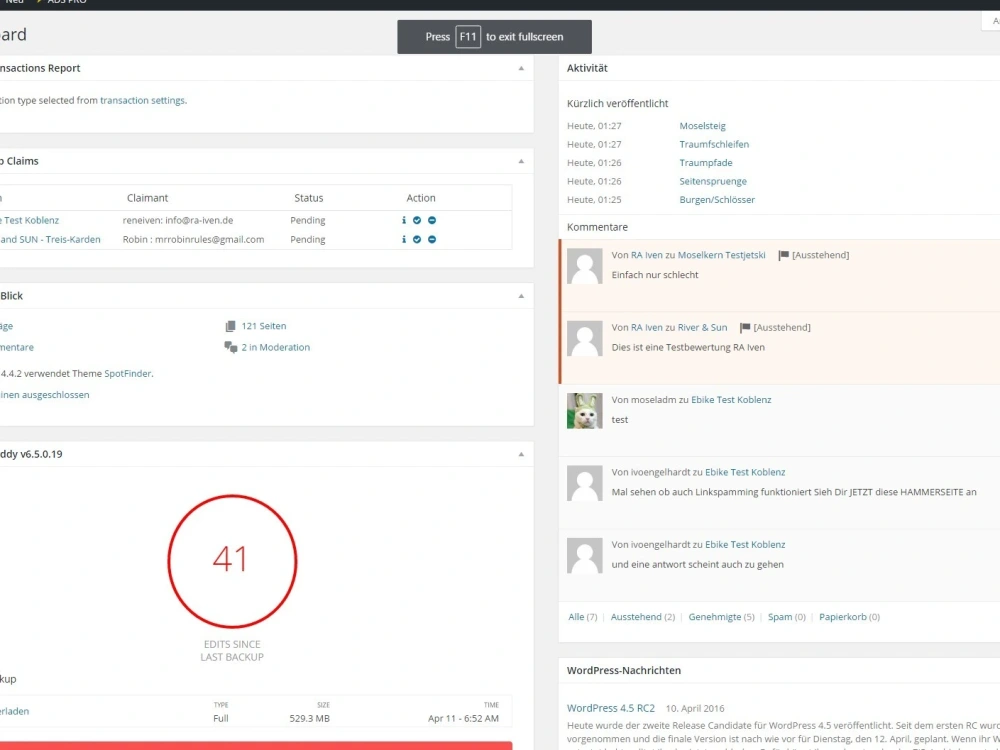Open the Burgen/Schlösser published post
Image resolution: width=1000 pixels, height=750 pixels.
(x=717, y=200)
